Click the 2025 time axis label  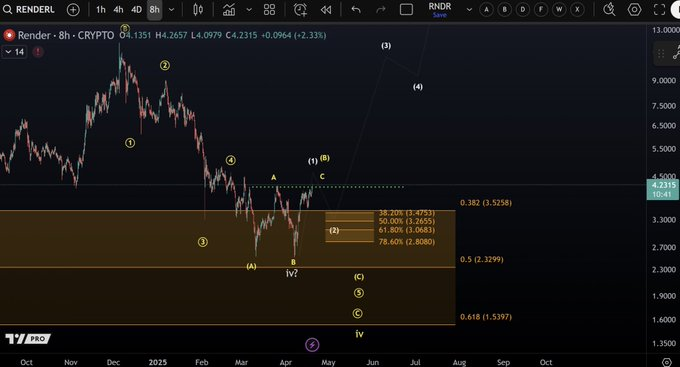coord(157,362)
